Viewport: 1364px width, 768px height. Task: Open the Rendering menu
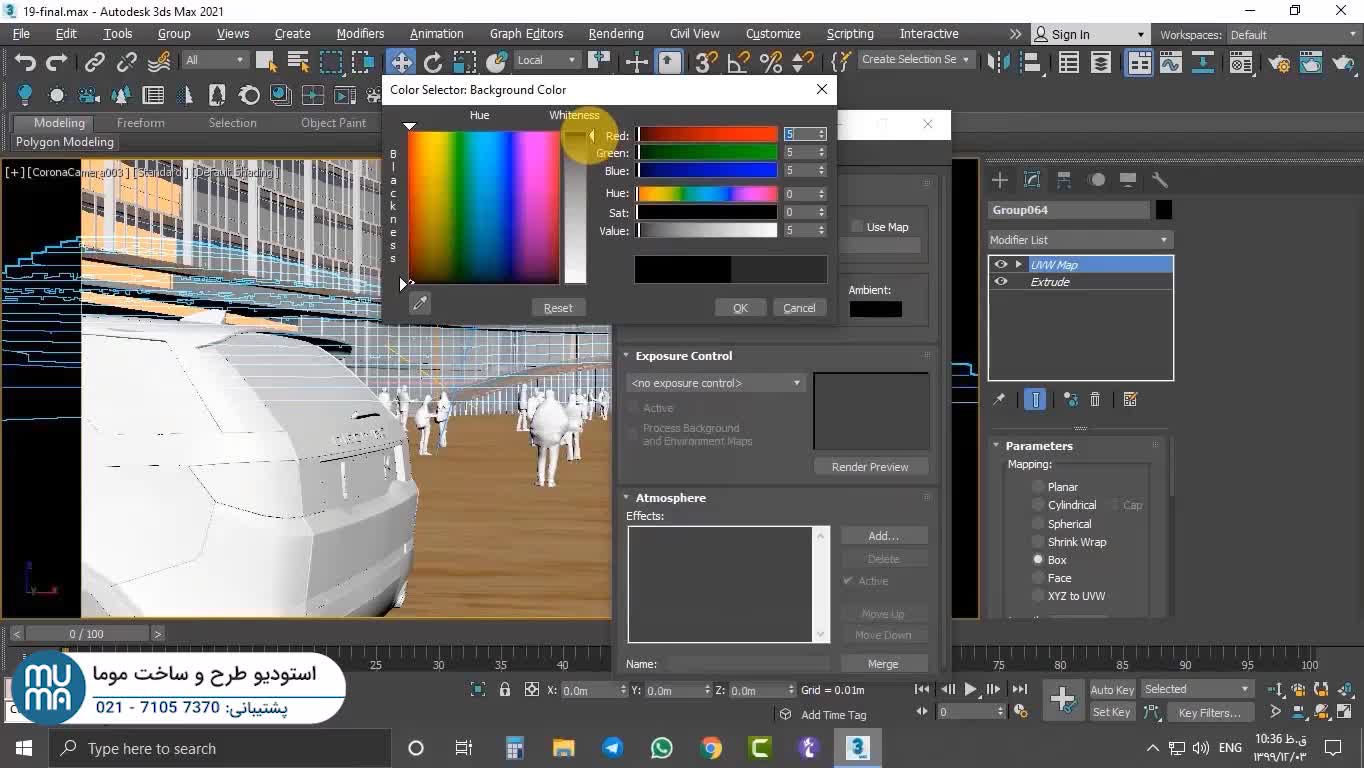(x=615, y=34)
